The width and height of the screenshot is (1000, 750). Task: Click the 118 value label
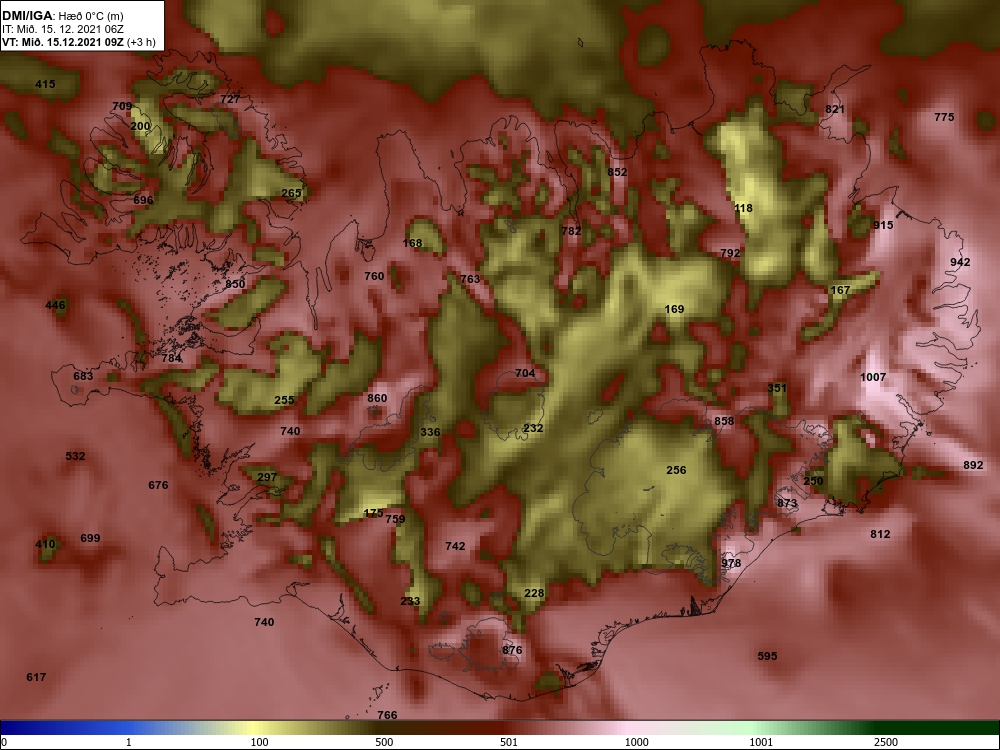click(743, 209)
